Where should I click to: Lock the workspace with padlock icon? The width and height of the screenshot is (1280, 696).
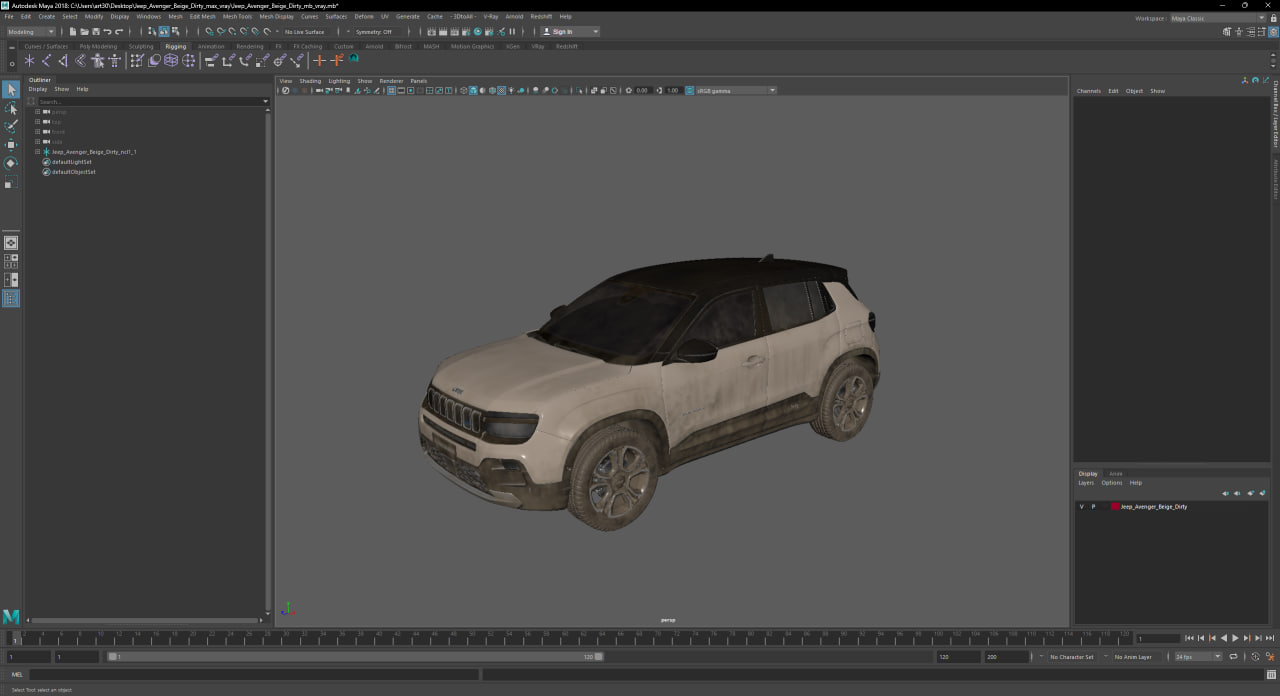[x=1274, y=18]
